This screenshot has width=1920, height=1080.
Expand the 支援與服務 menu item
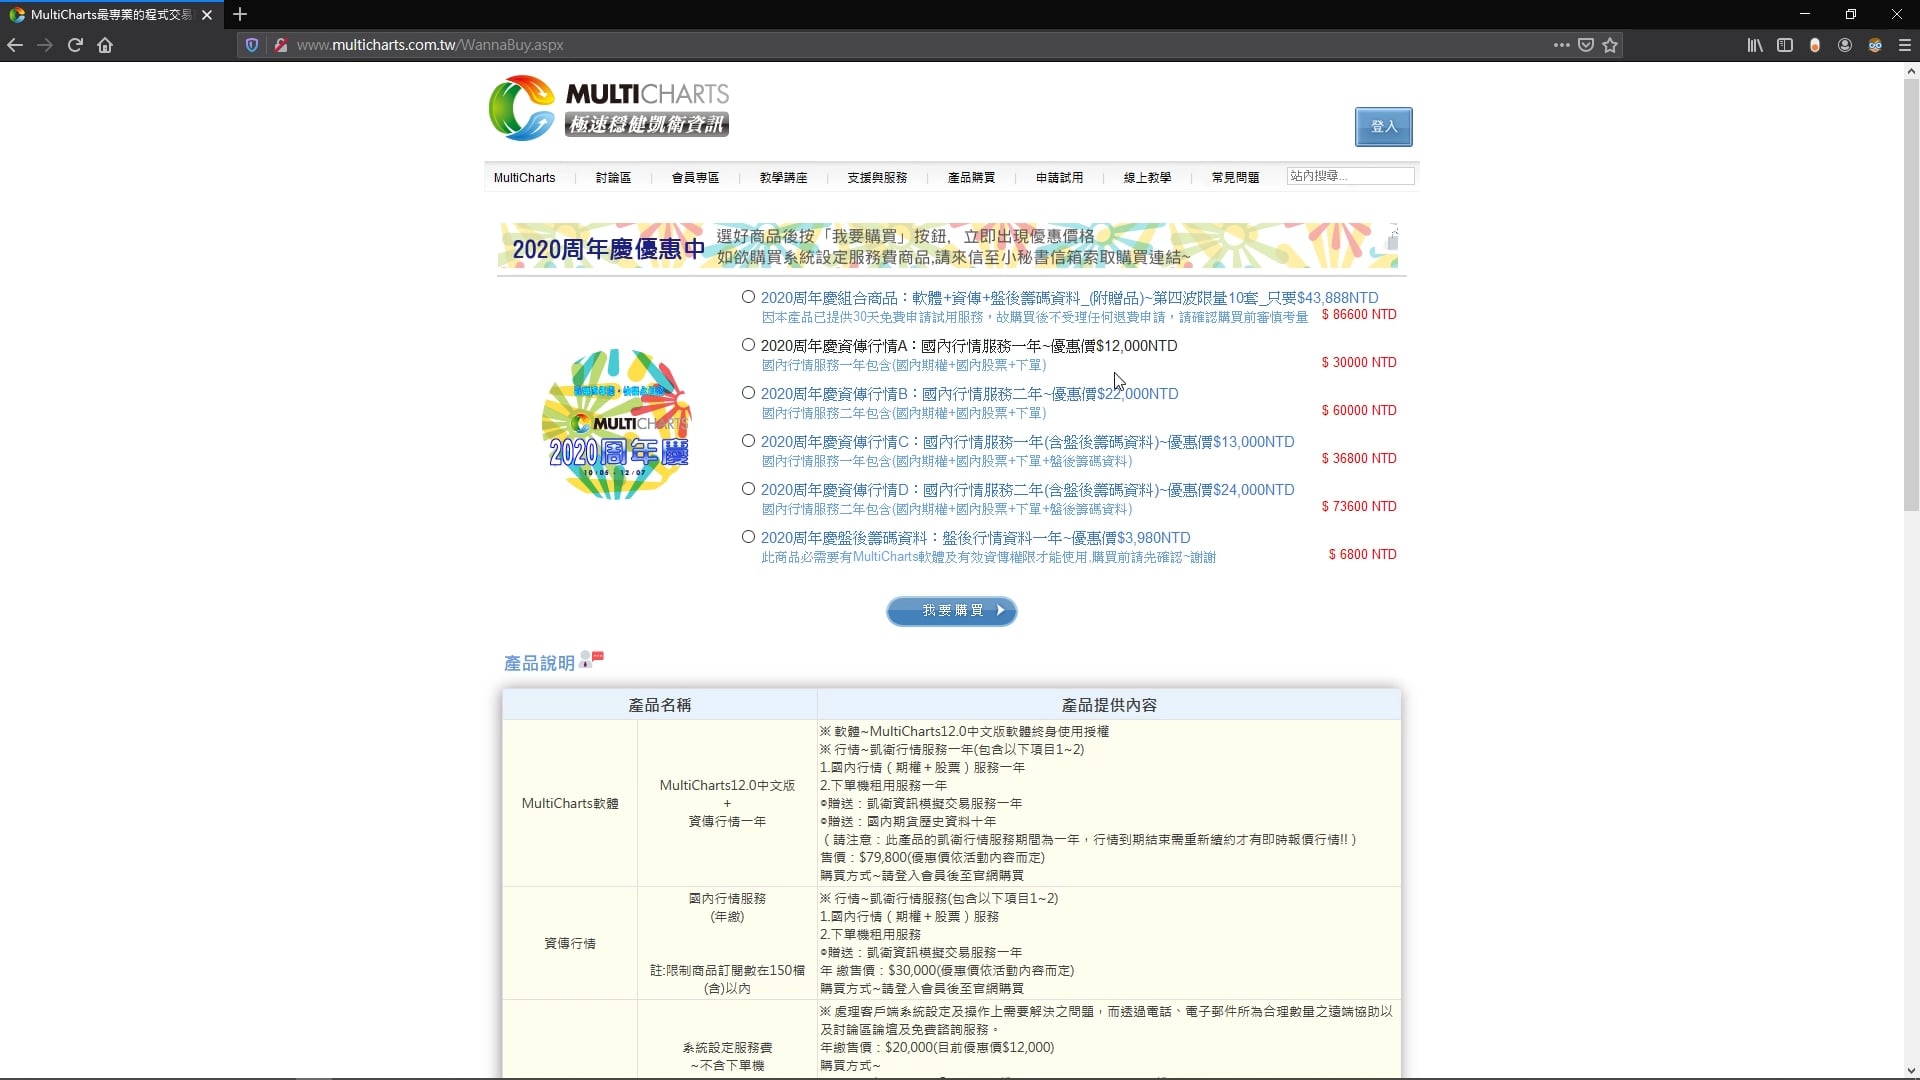pos(877,178)
